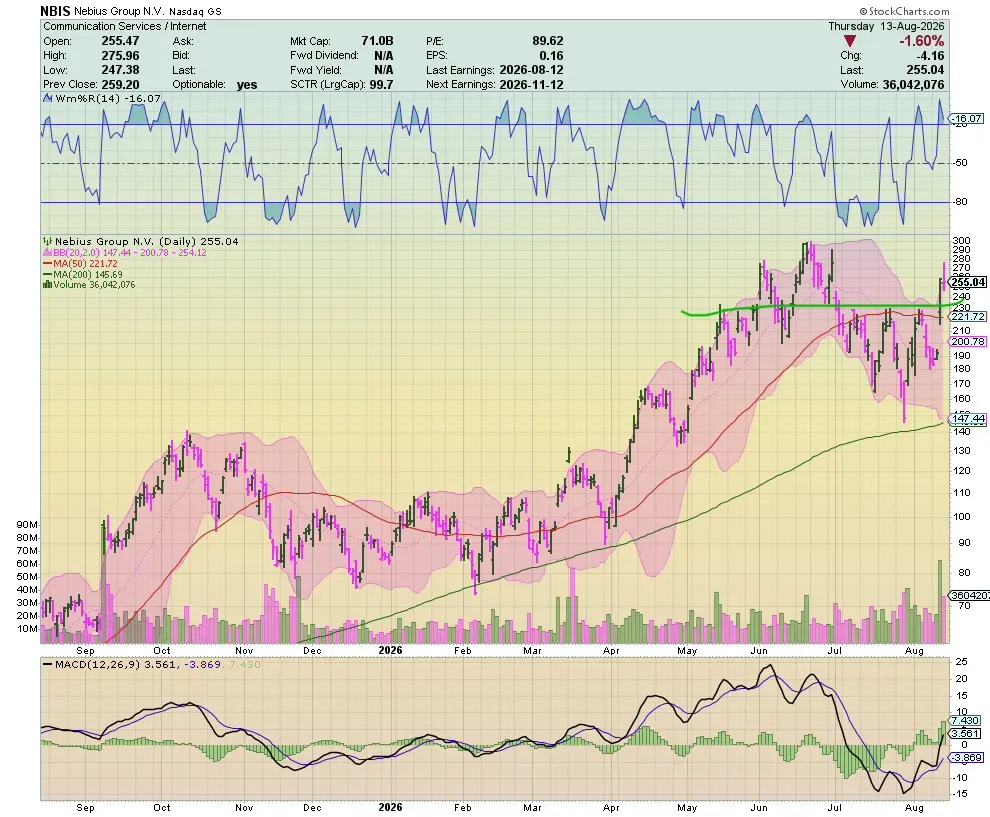The width and height of the screenshot is (990, 817).
Task: Click the 221.72 MA tag on right axis
Action: pyautogui.click(x=968, y=316)
